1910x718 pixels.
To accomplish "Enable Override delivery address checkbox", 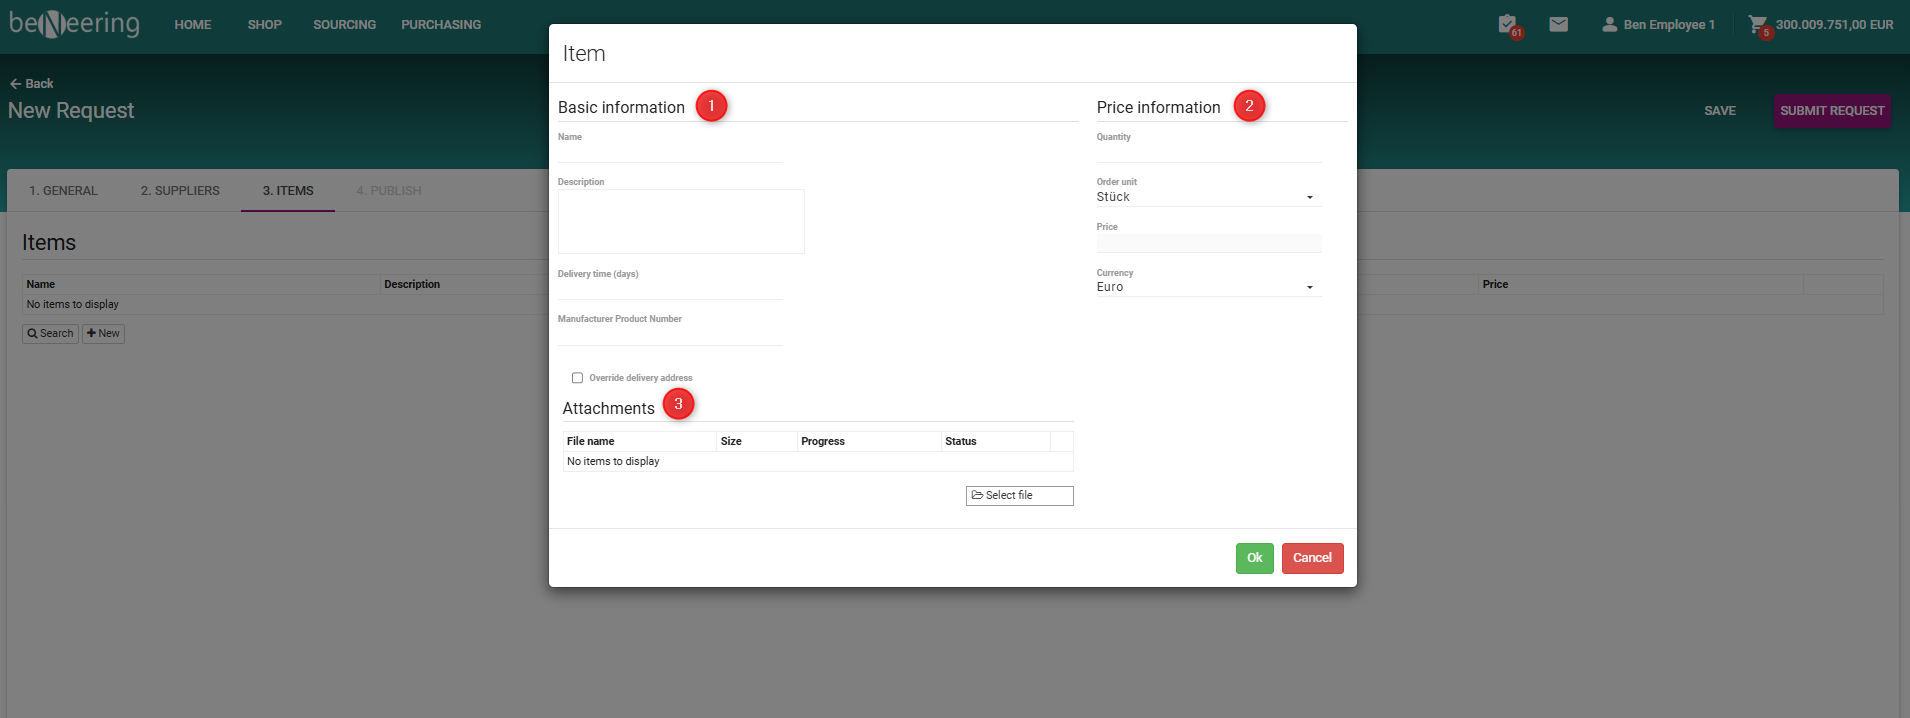I will coord(577,378).
